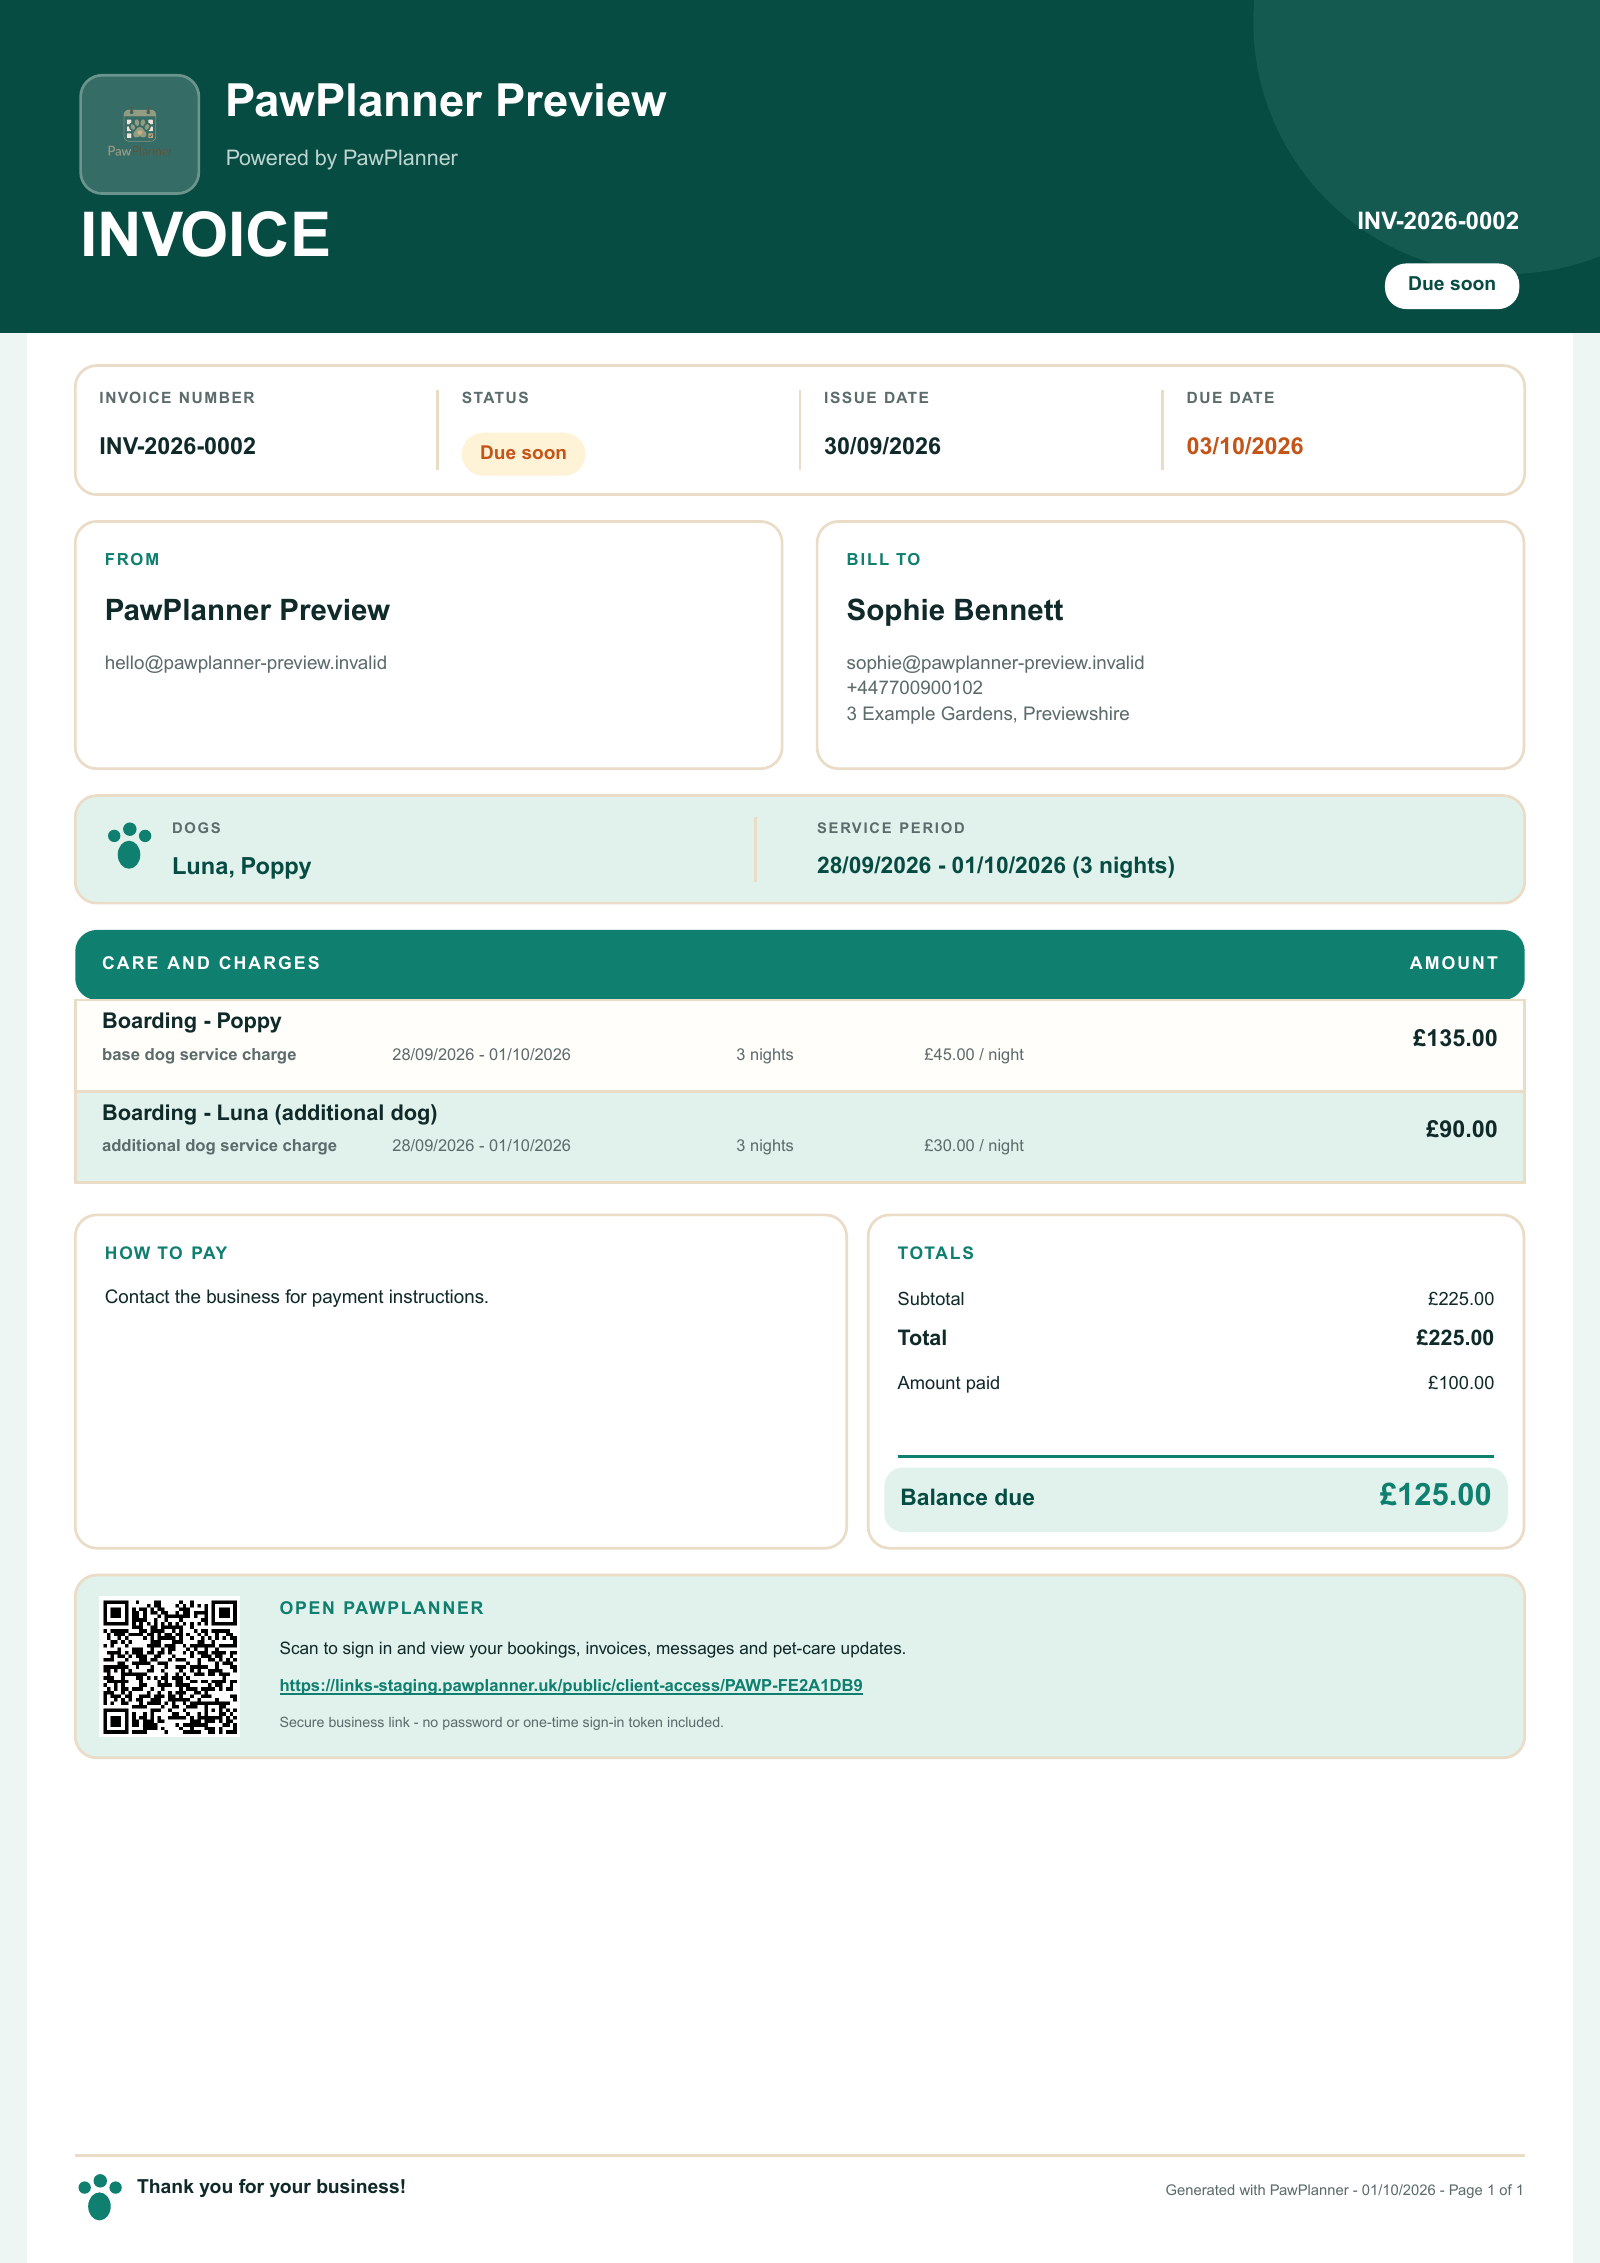Screen dimensions: 1600x2263
Task: Select hello@pawplanner-preview.invalid email
Action: [246, 663]
